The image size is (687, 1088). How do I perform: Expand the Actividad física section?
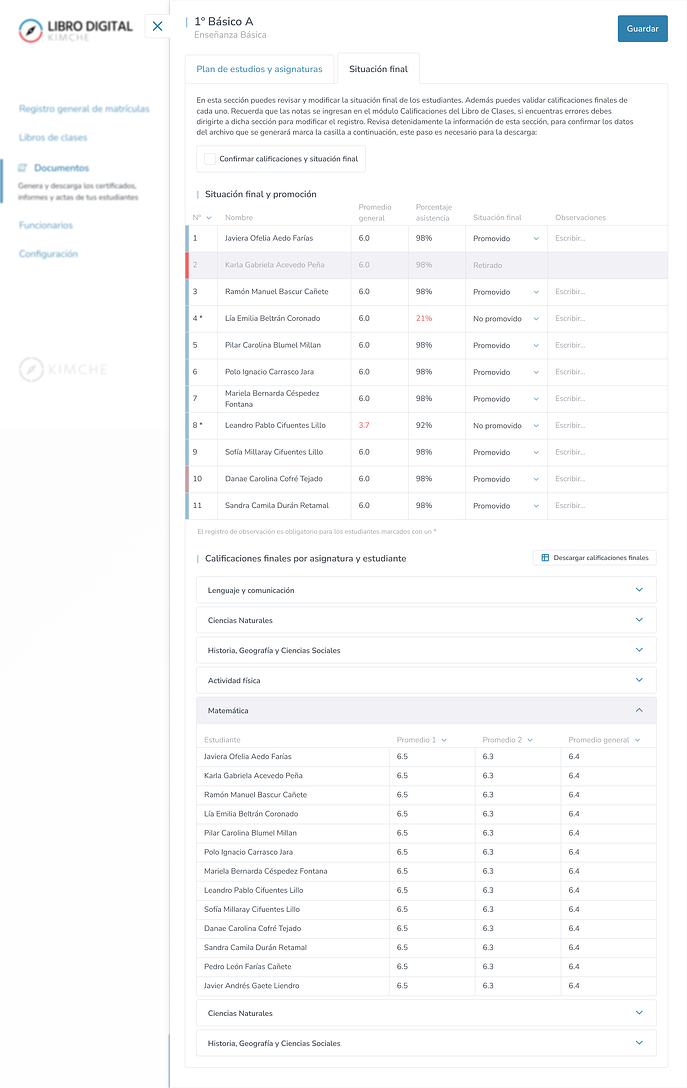click(x=426, y=680)
